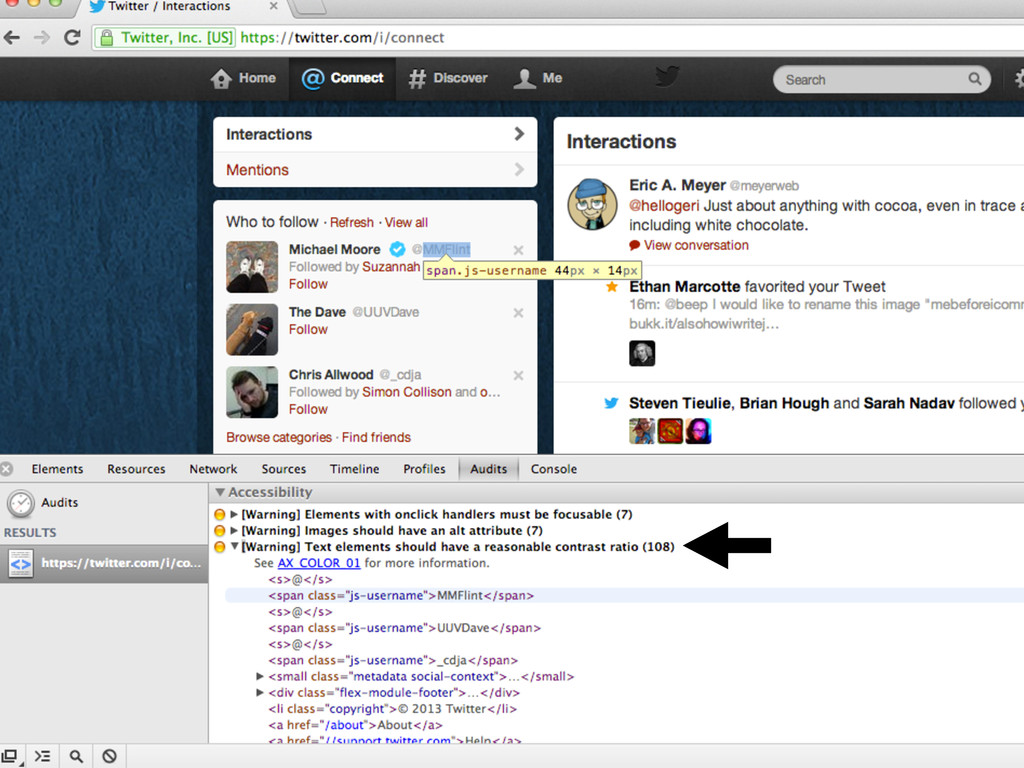
Task: Click the DevTools search magnifier icon
Action: 76,756
